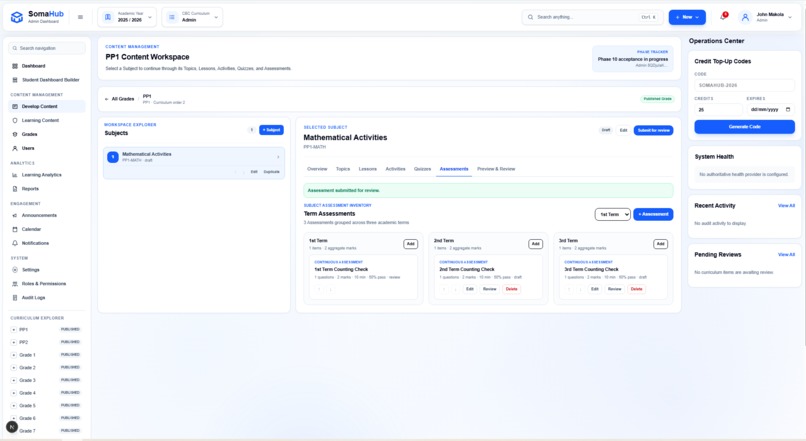The width and height of the screenshot is (806, 441).
Task: Click the Learning Analytics chart icon
Action: pyautogui.click(x=15, y=175)
